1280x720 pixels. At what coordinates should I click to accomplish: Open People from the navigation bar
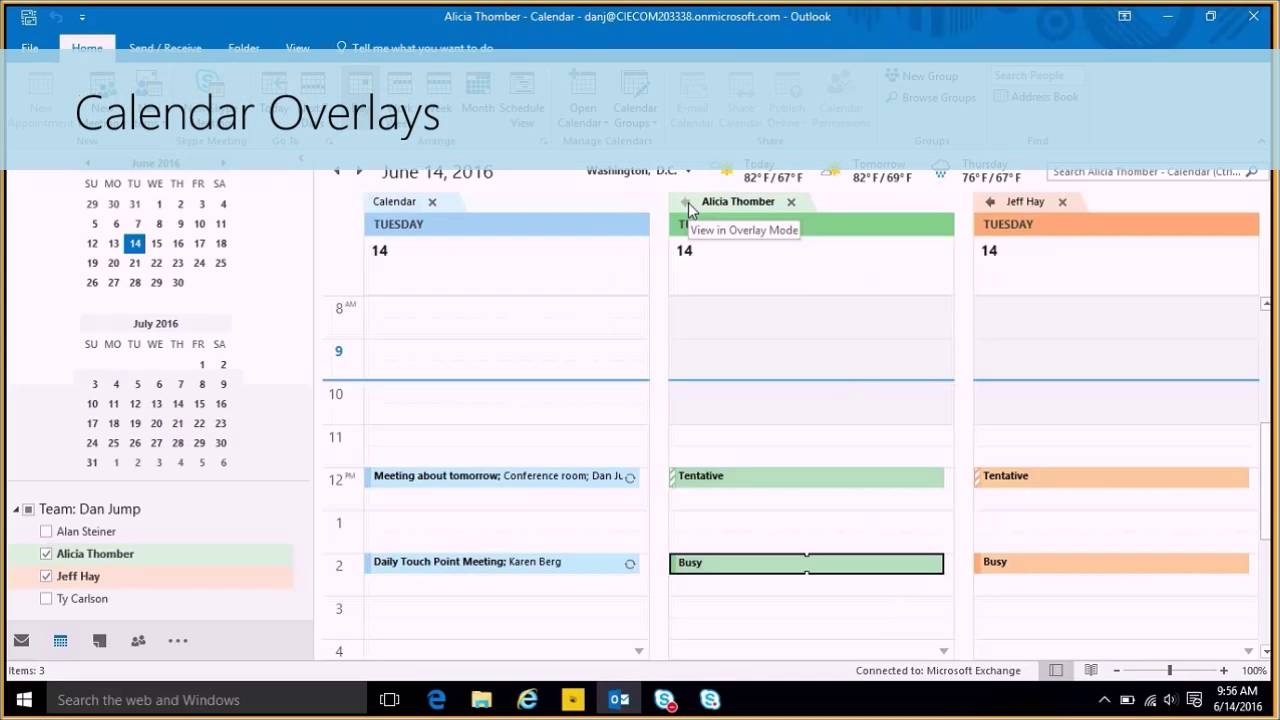pyautogui.click(x=138, y=641)
